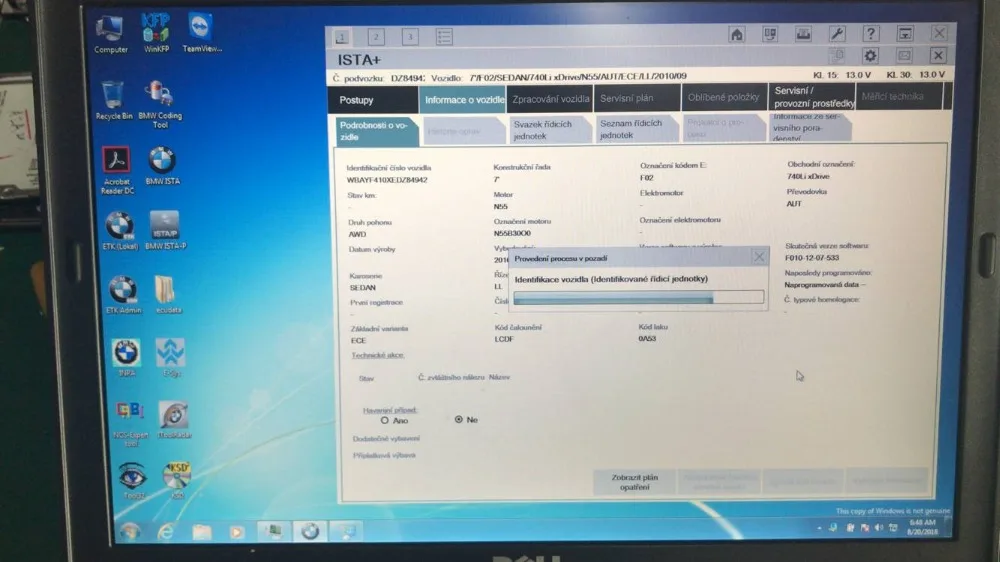The width and height of the screenshot is (1000, 562).
Task: Switch to ISTA+ session number 3
Action: 410,37
